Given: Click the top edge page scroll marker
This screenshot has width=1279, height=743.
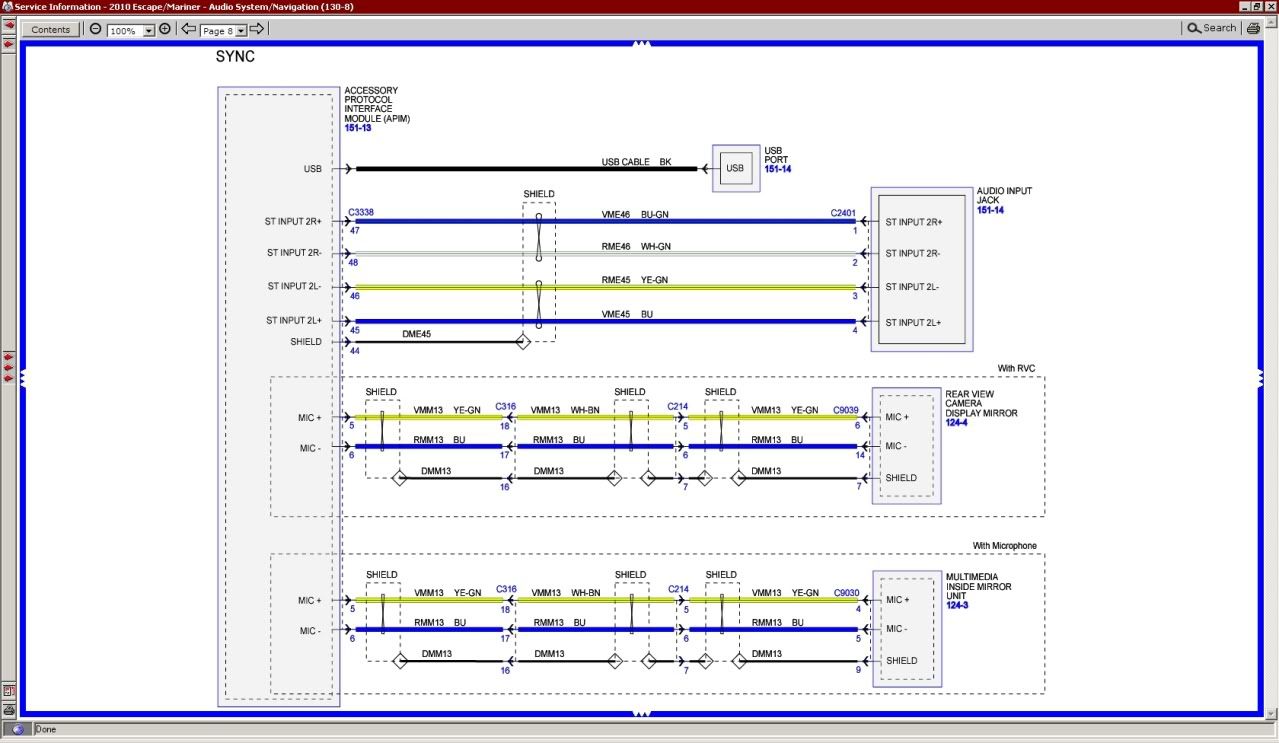Looking at the screenshot, I should [641, 43].
